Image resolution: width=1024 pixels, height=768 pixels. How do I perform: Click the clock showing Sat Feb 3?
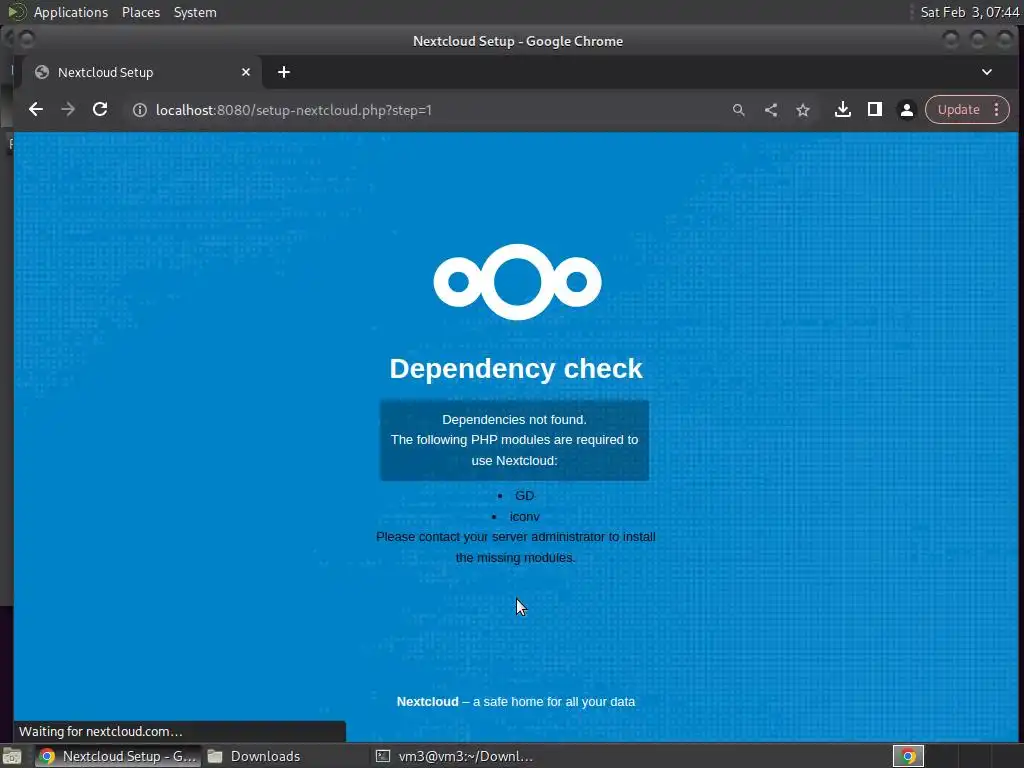click(969, 12)
